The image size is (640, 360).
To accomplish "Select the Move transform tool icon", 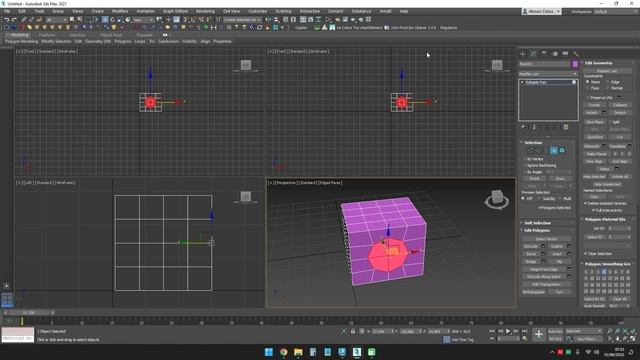I will [x=105, y=20].
